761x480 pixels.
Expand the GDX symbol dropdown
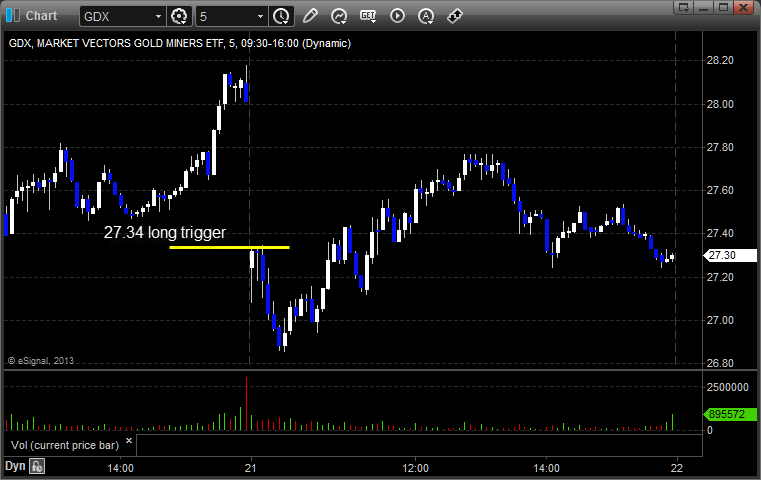coord(158,17)
